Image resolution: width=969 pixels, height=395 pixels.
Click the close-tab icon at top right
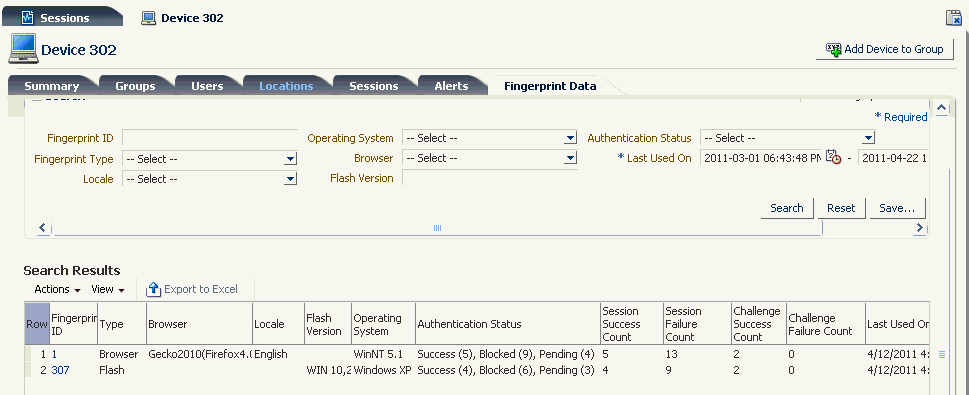(954, 18)
